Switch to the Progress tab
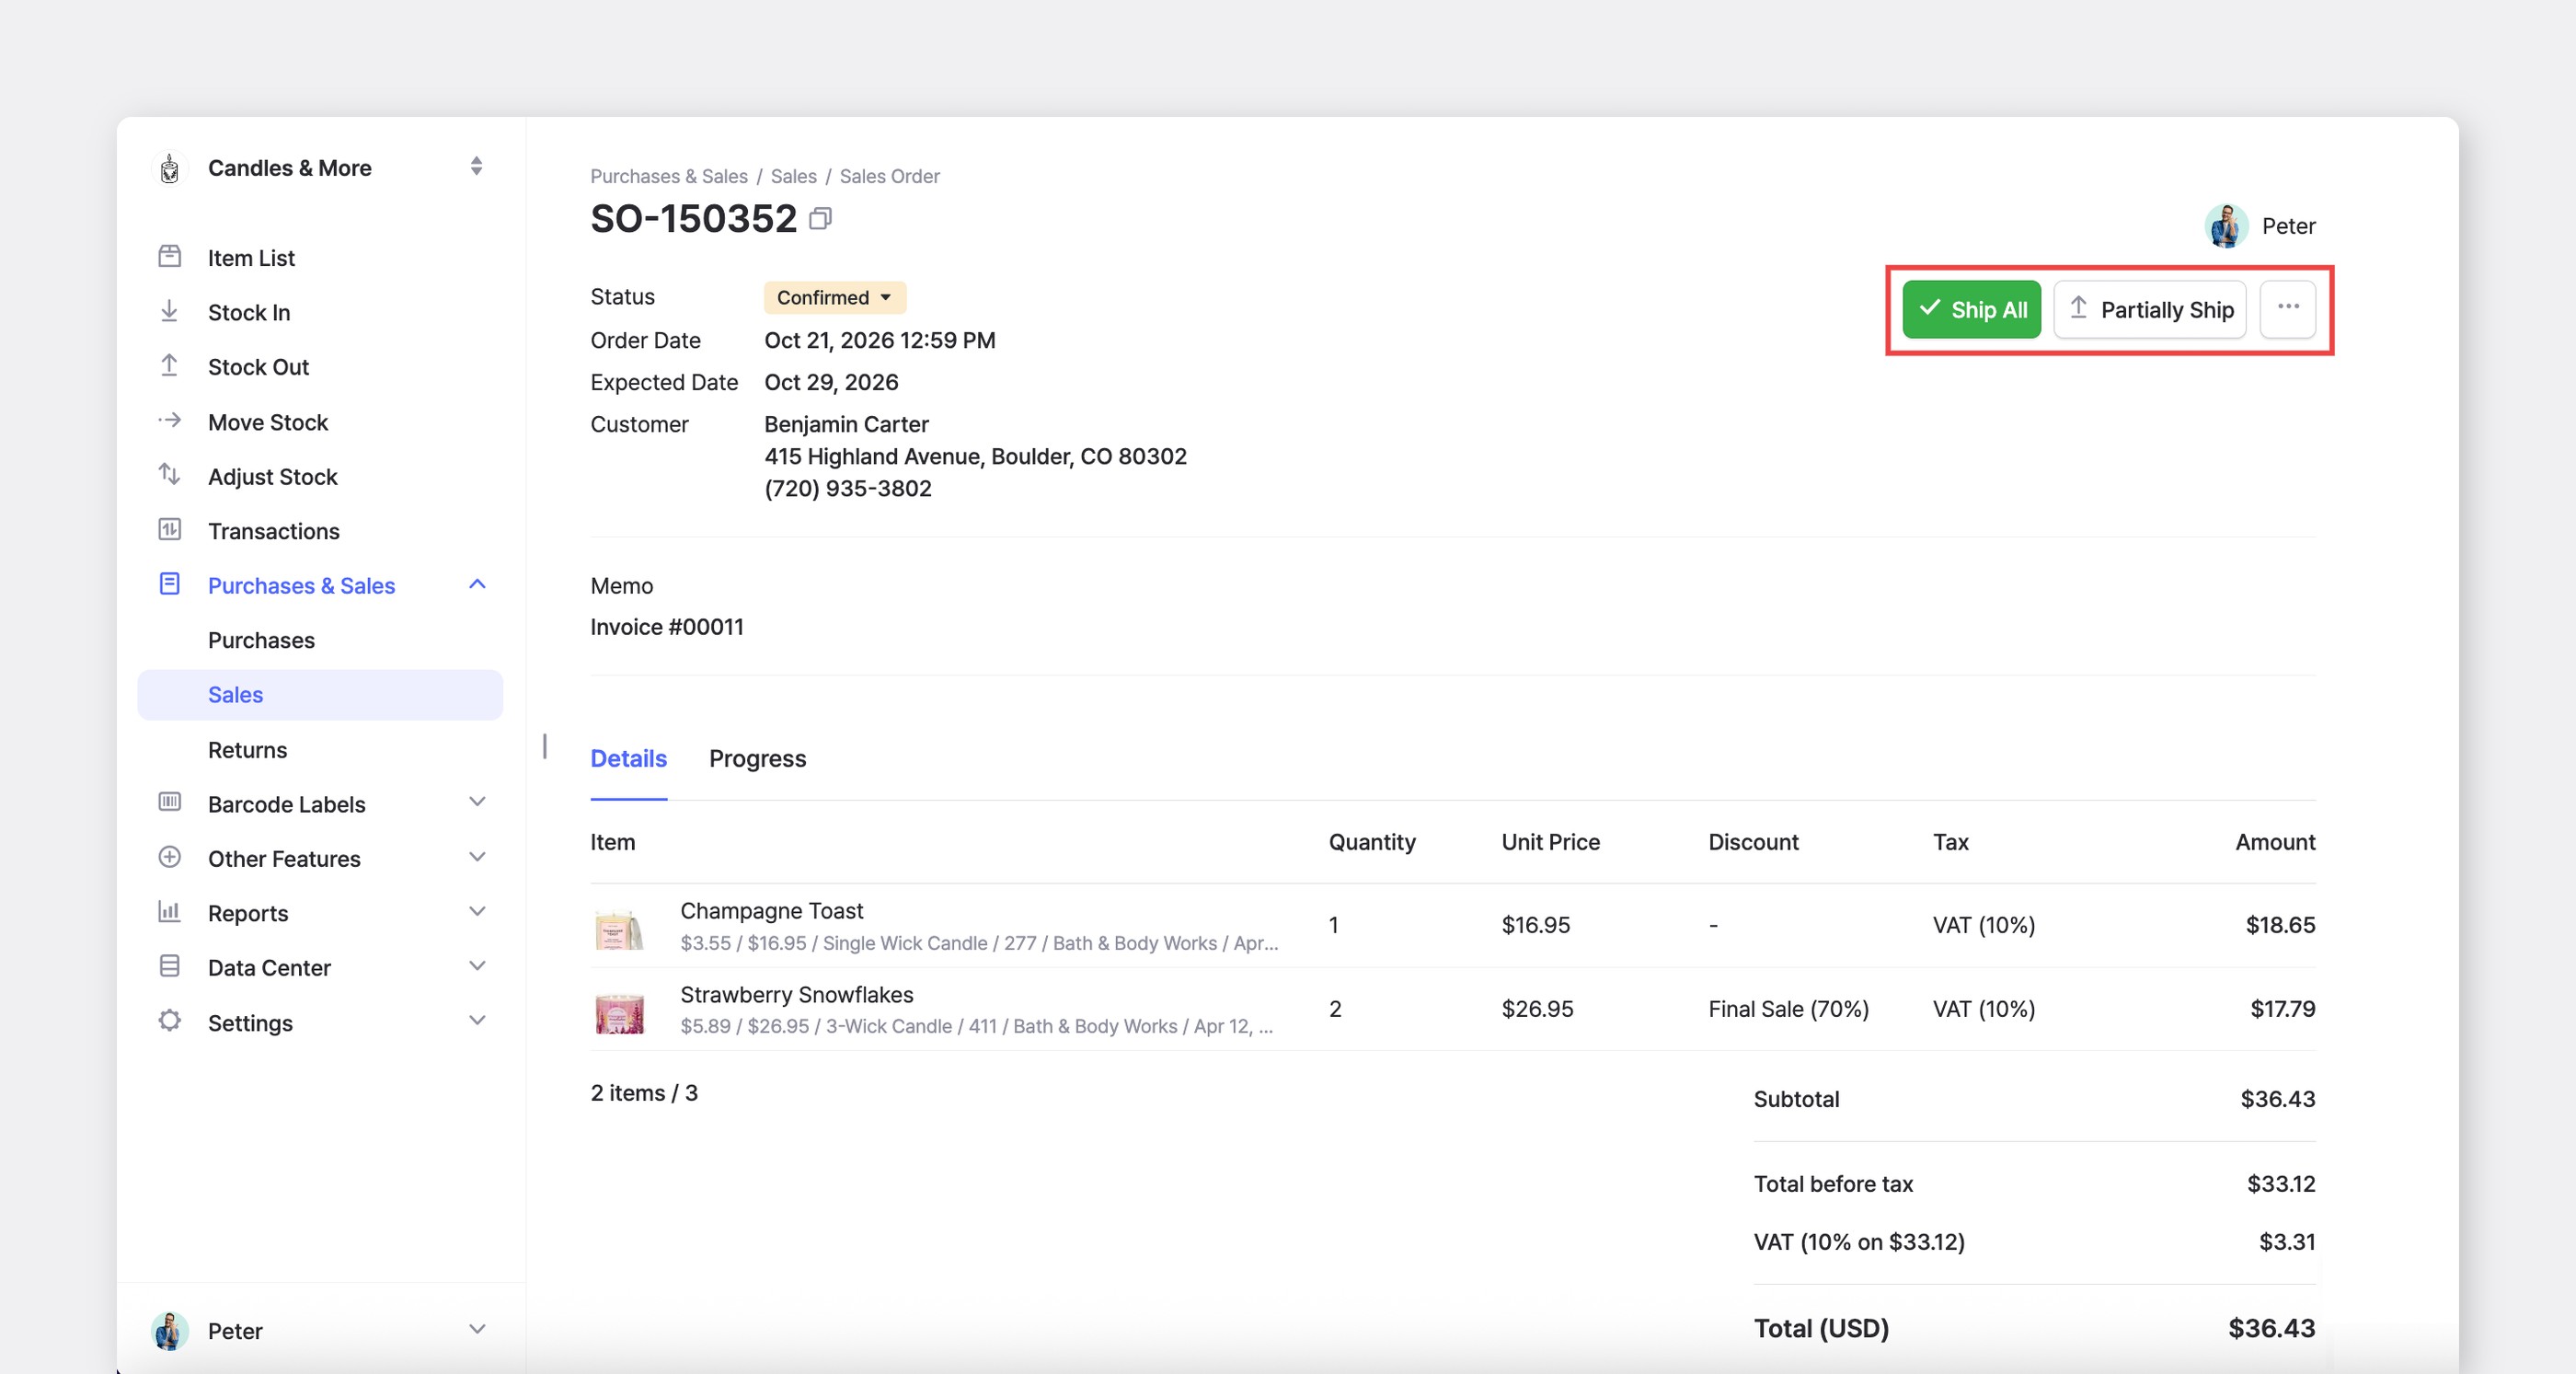Viewport: 2576px width, 1374px height. pos(757,758)
